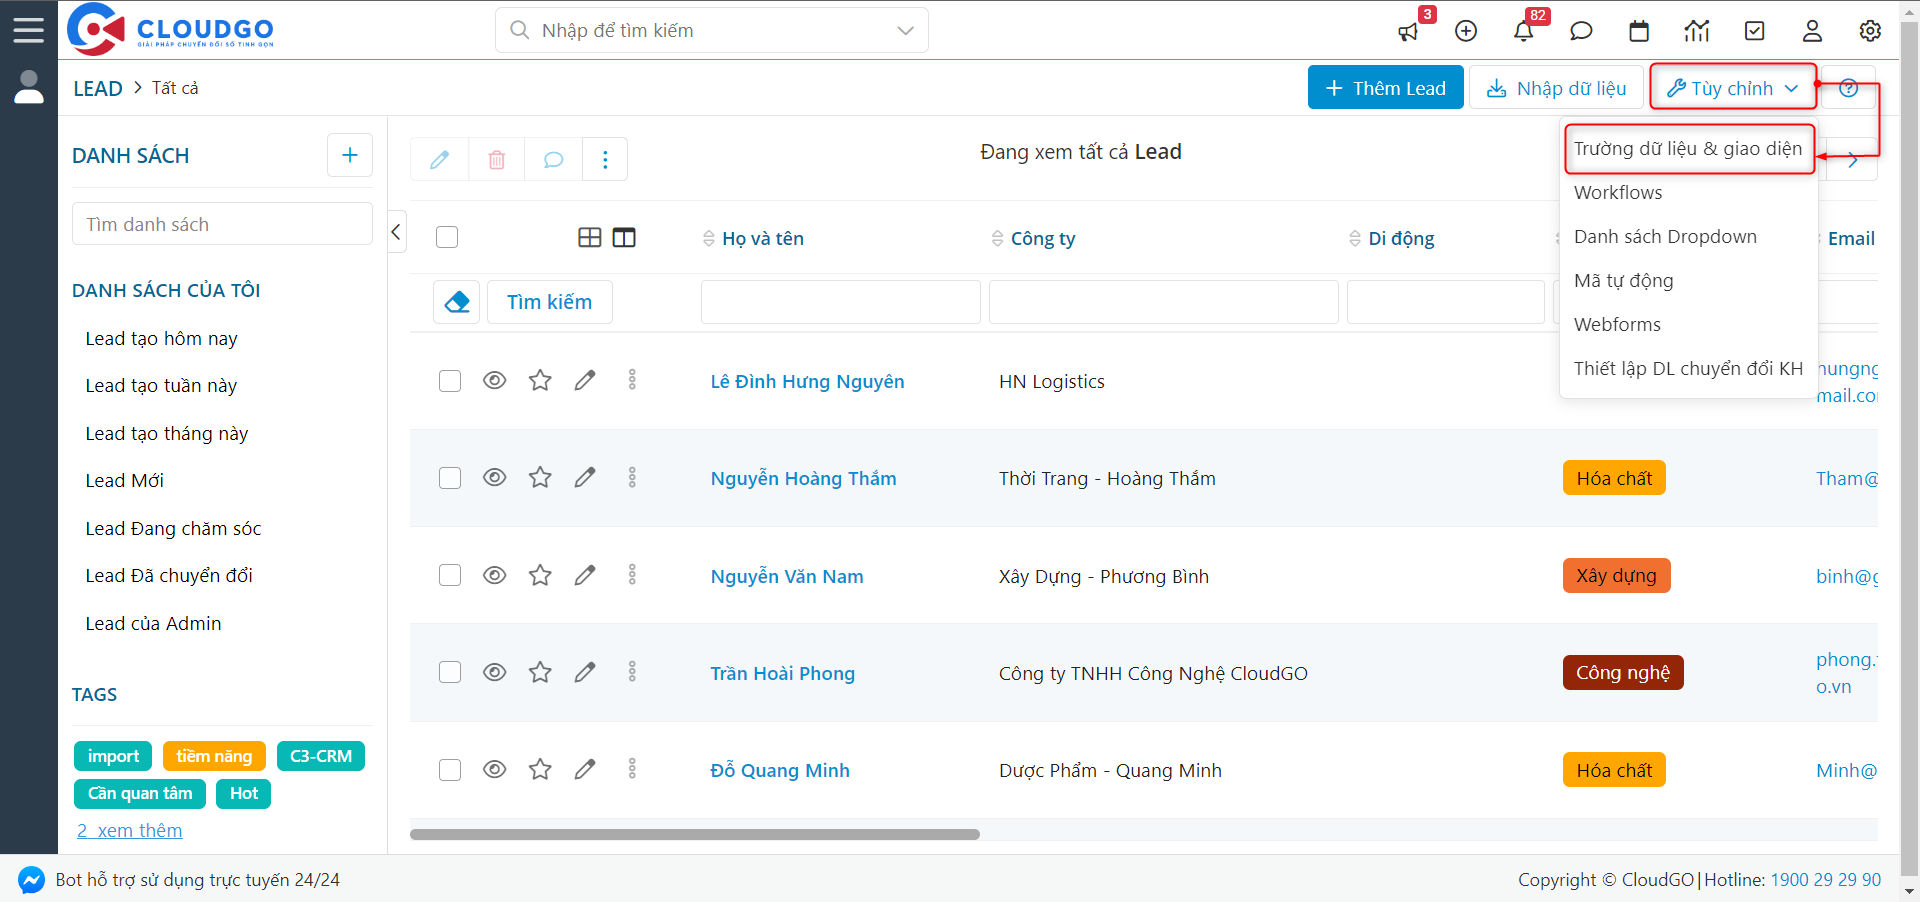Screen dimensions: 1920x902
Task: Tick the checkbox next to Nguyễn Văn Nam
Action: (x=449, y=575)
